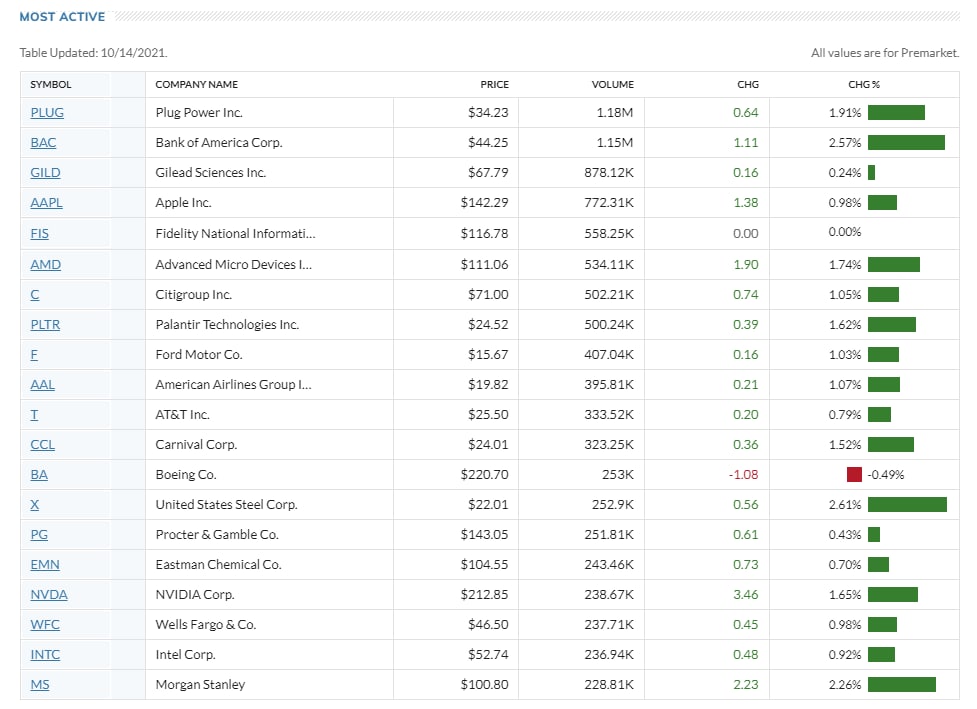The image size is (977, 709).
Task: Click the NVDA symbol link
Action: pyautogui.click(x=49, y=594)
